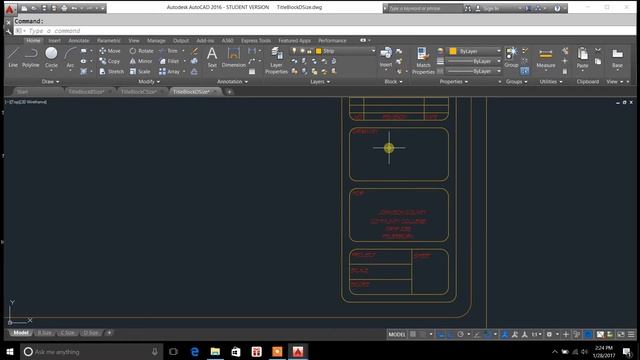Toggle clean screen in status bar
The image size is (640, 360).
[620, 334]
